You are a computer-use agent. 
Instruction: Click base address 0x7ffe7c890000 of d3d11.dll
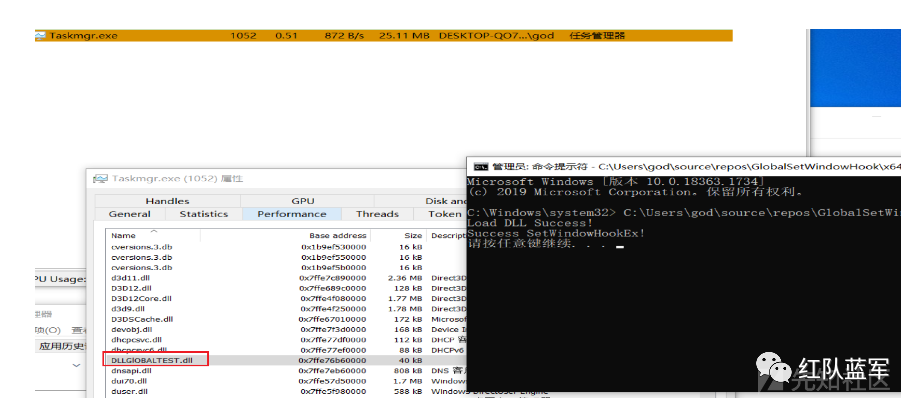coord(332,278)
